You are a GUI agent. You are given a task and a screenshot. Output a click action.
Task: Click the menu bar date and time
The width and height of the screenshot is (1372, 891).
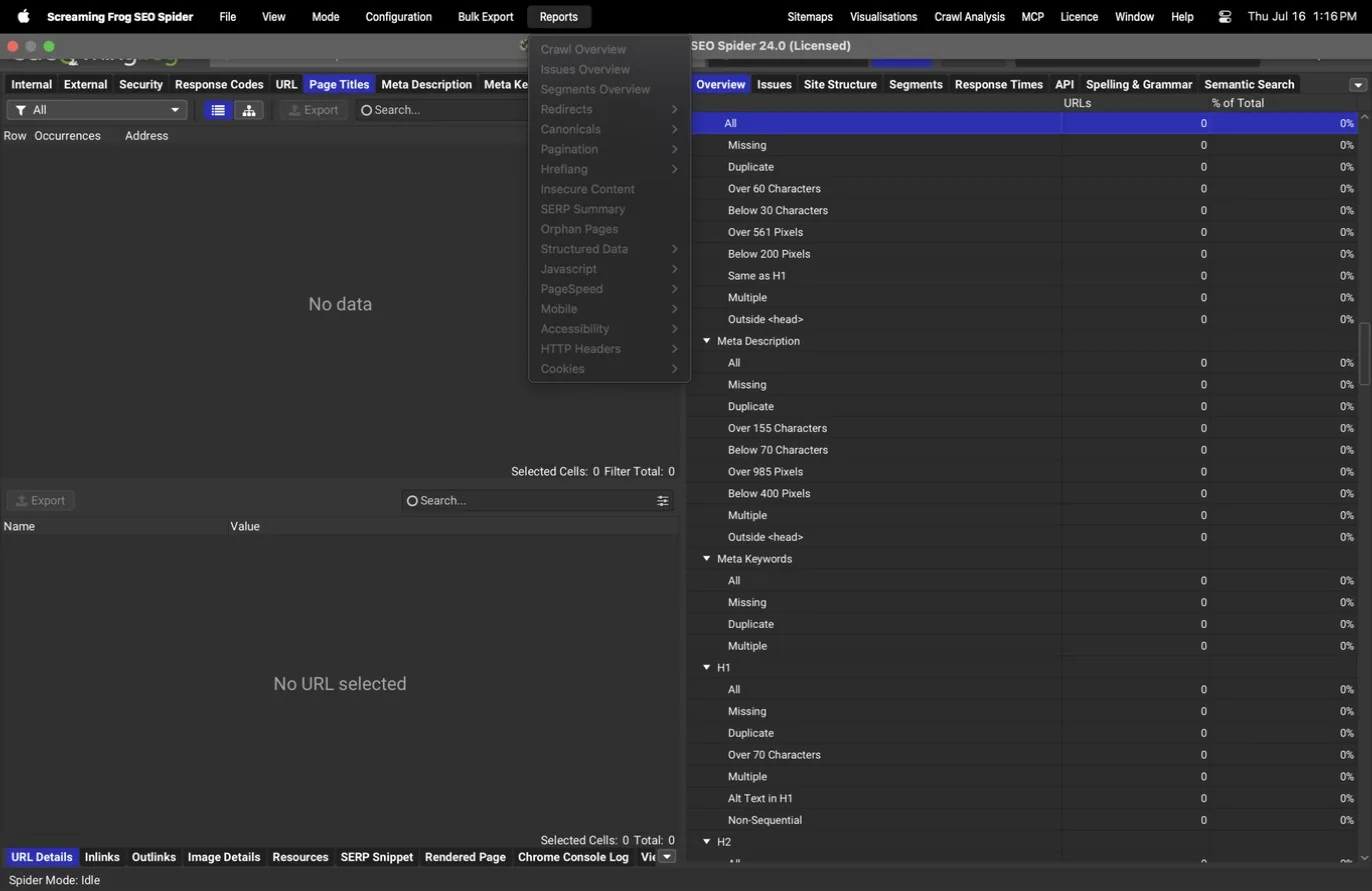(x=1302, y=17)
